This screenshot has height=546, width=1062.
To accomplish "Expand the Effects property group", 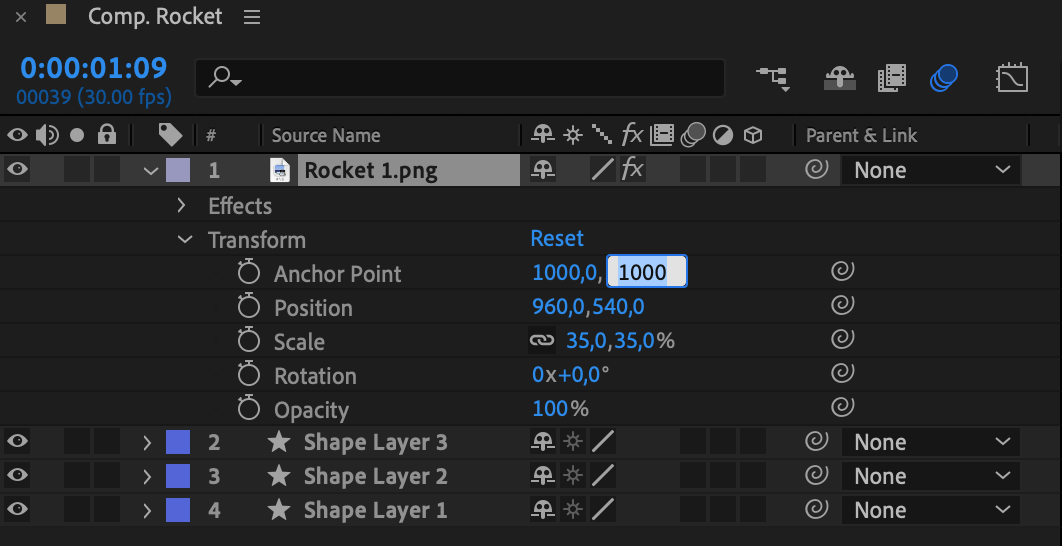I will click(181, 206).
